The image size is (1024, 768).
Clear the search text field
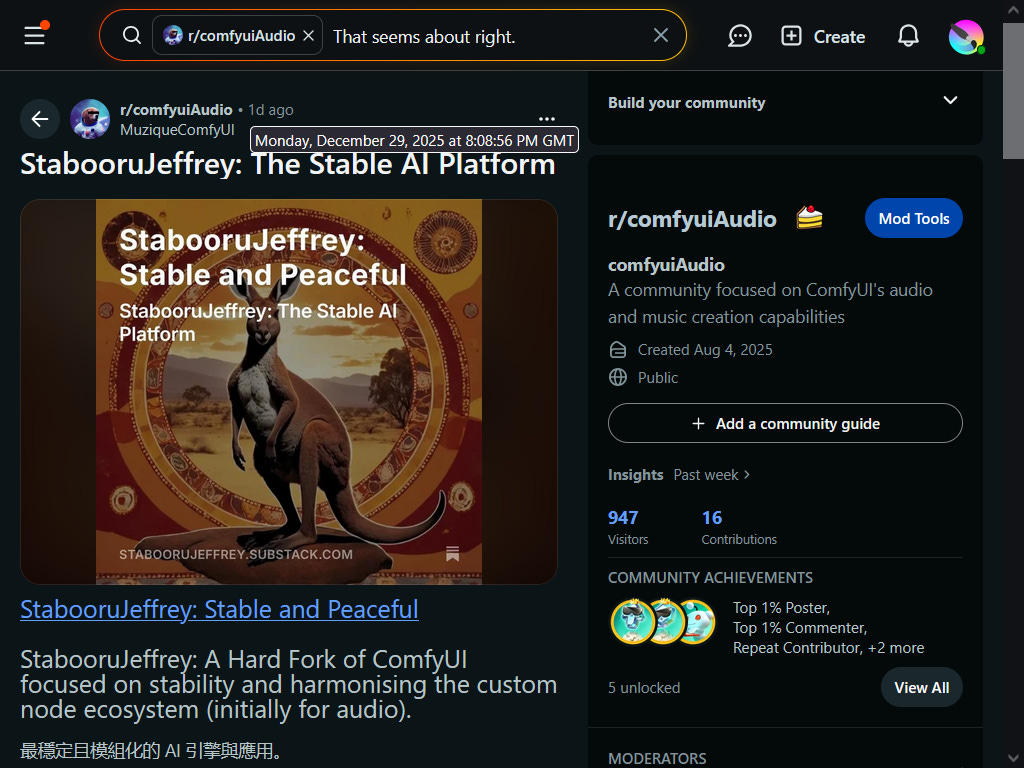click(661, 35)
